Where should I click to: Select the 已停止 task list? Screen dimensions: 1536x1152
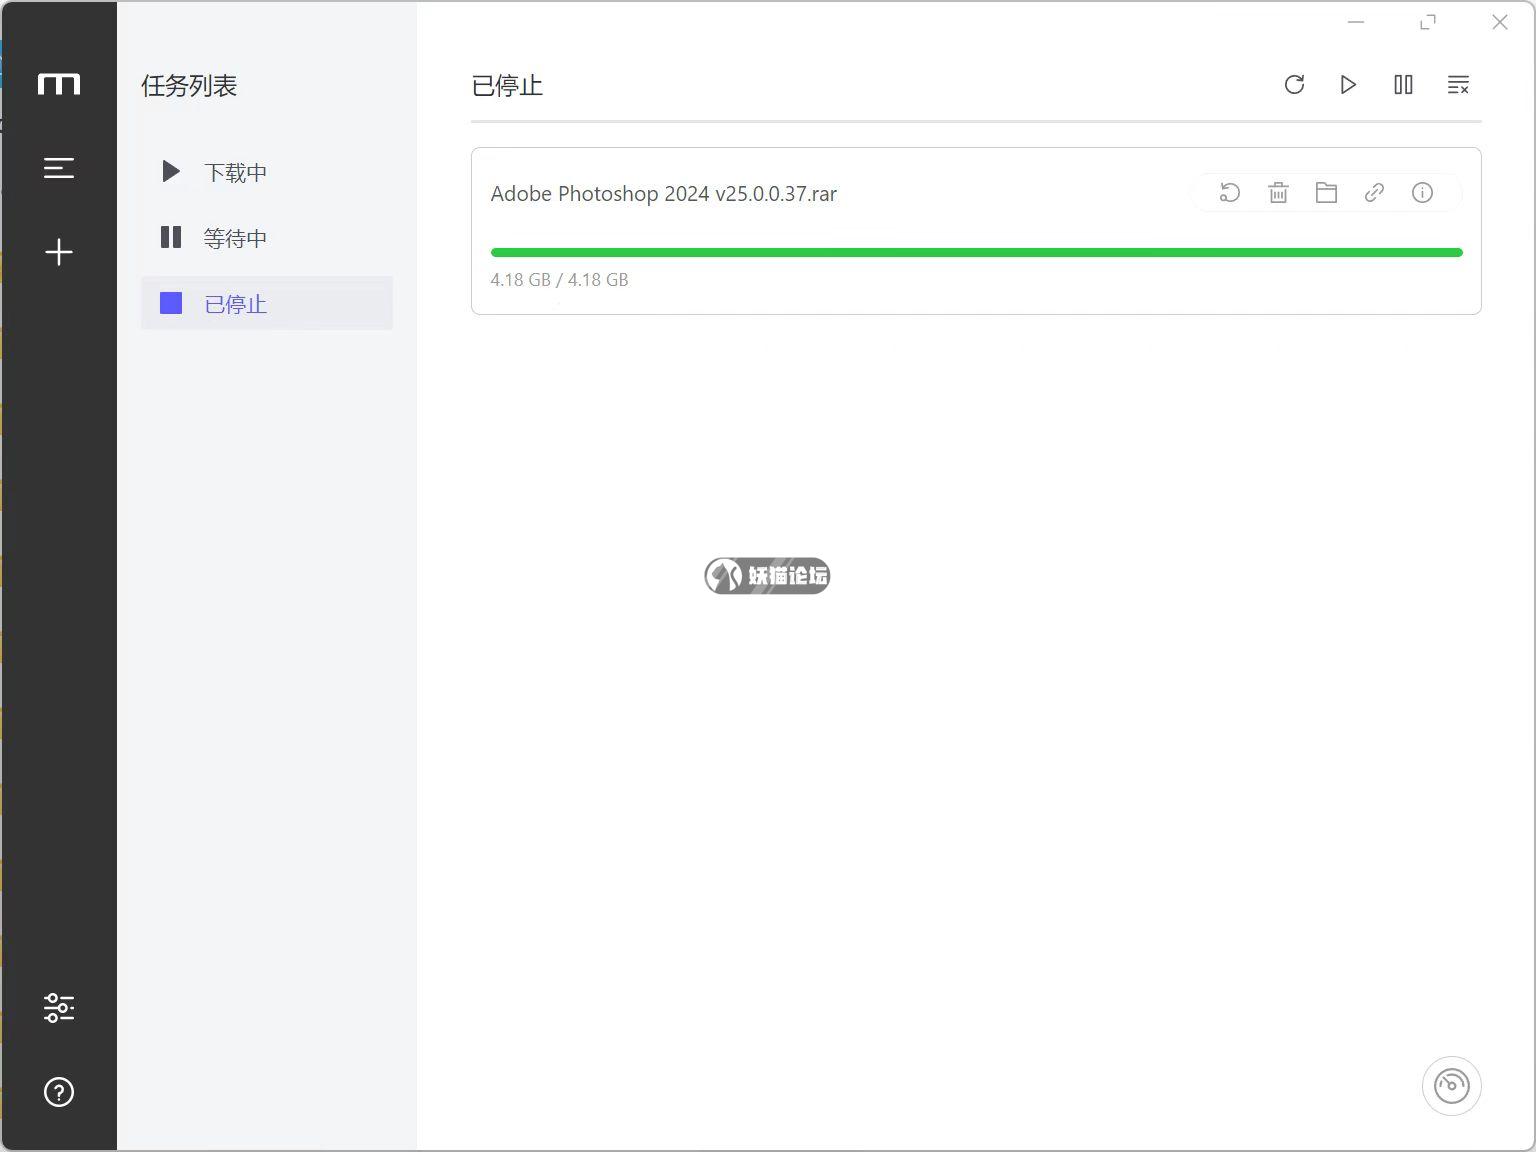point(267,303)
